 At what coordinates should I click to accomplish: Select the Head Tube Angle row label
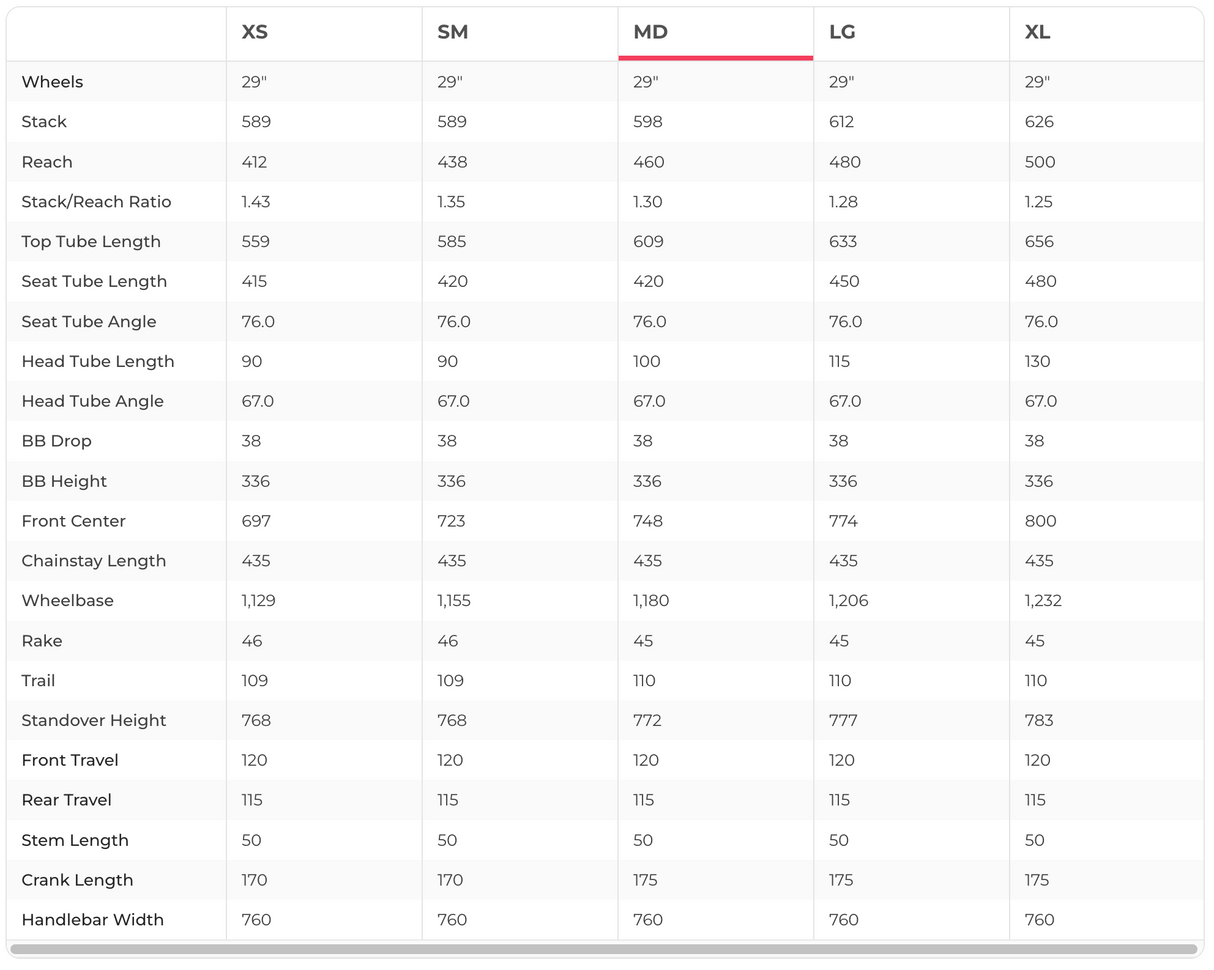point(92,401)
